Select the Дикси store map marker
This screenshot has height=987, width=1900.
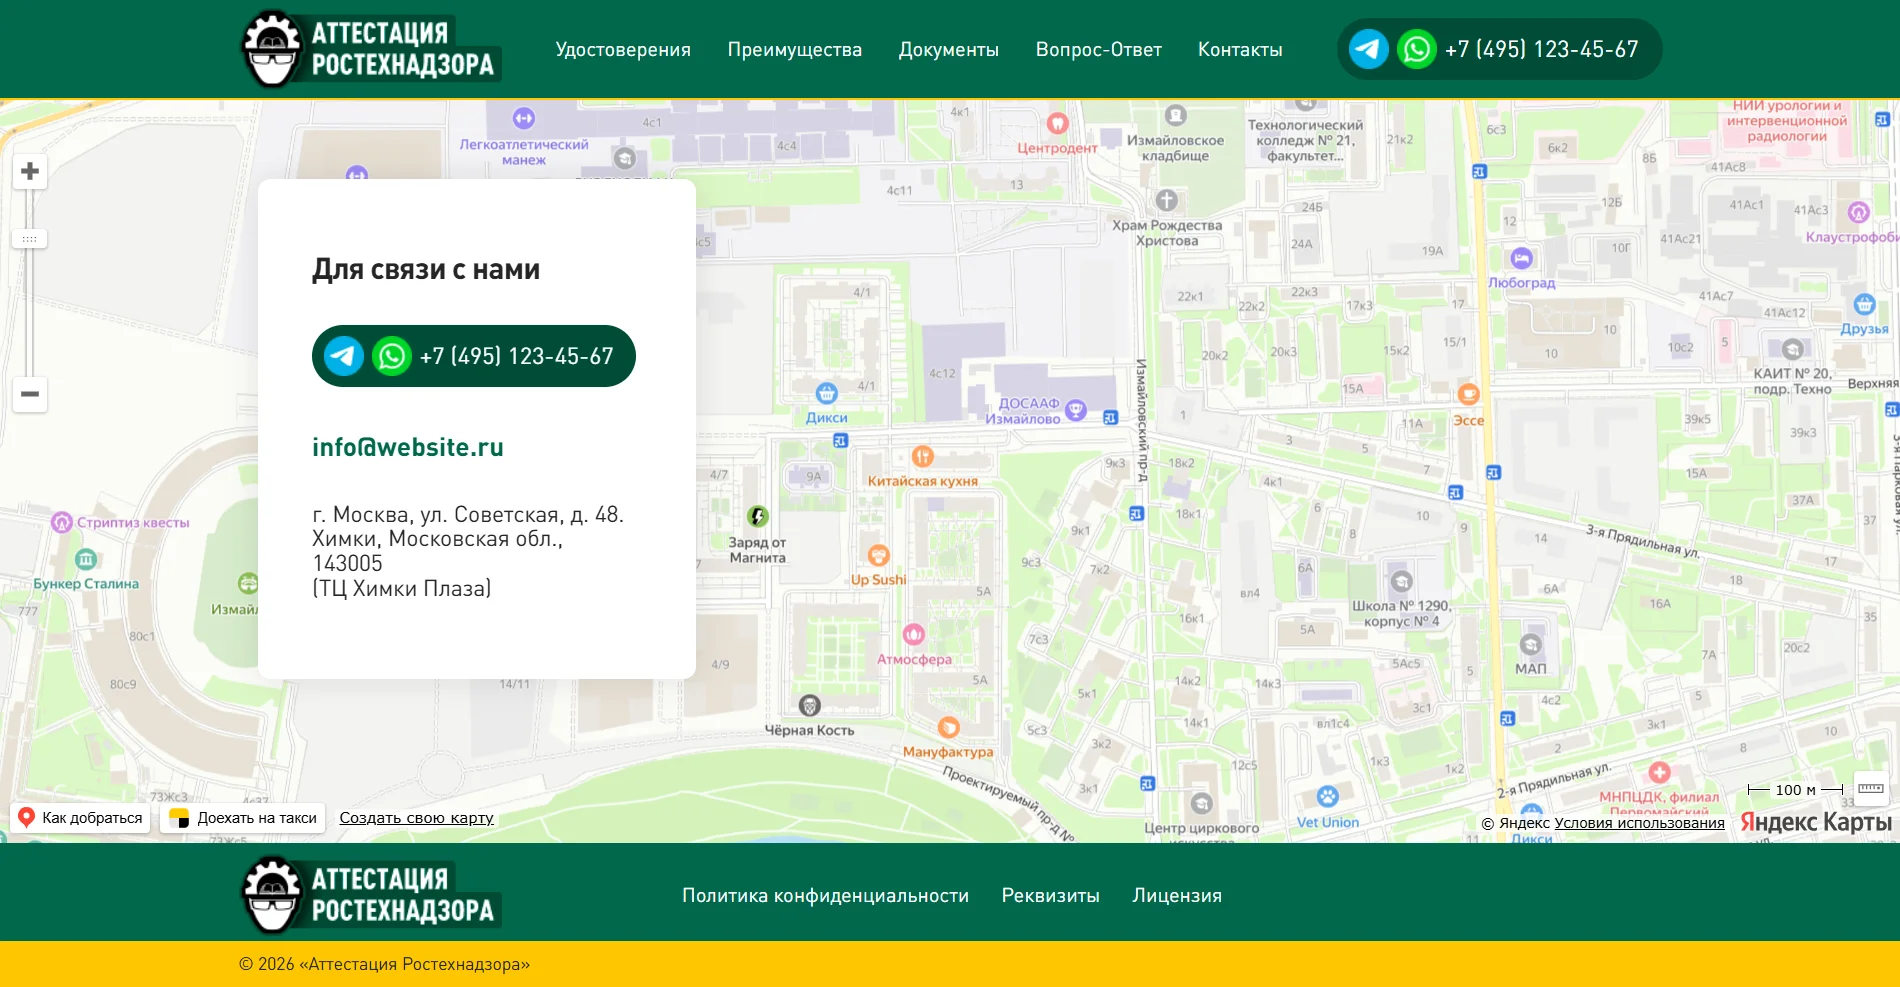[827, 393]
